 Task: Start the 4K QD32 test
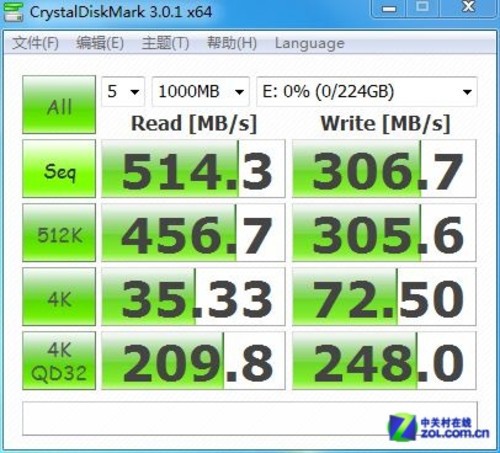point(59,361)
